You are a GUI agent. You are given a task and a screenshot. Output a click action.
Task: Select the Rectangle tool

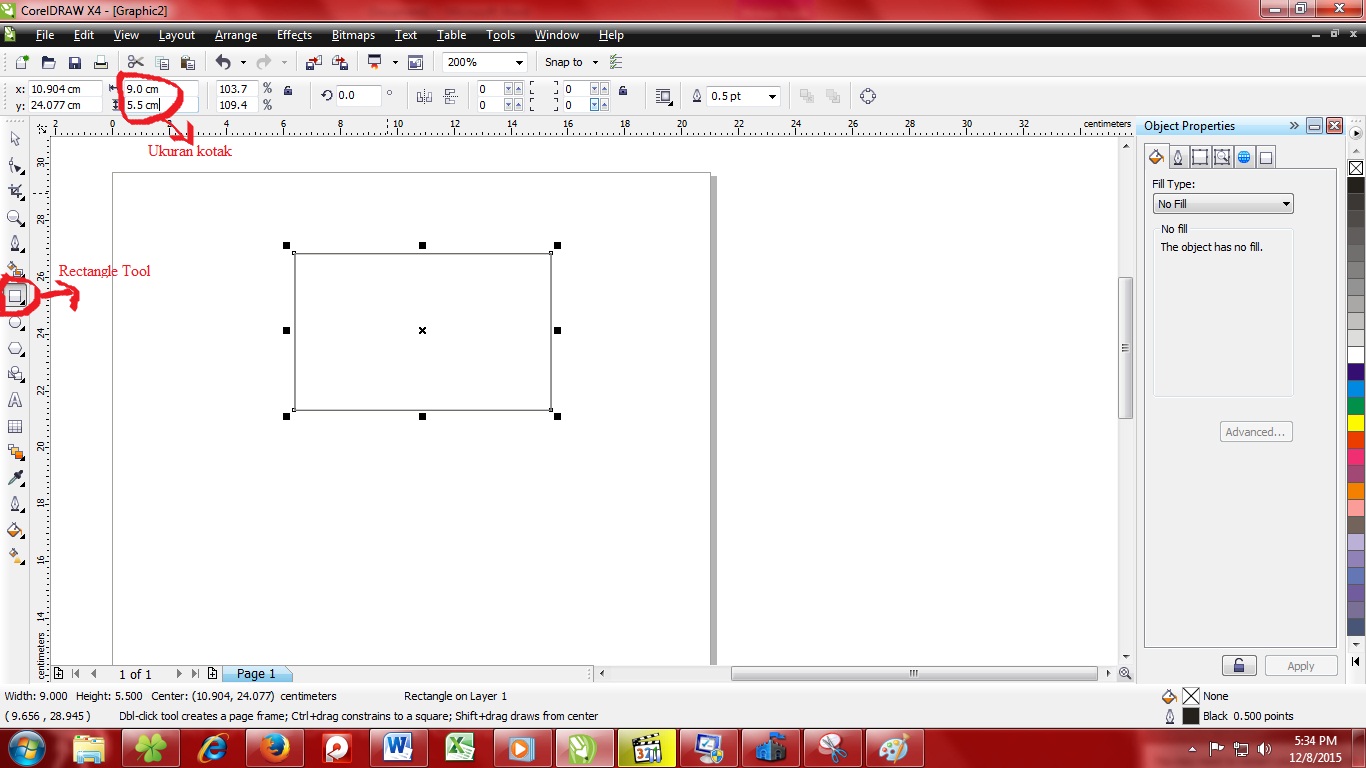tap(15, 296)
